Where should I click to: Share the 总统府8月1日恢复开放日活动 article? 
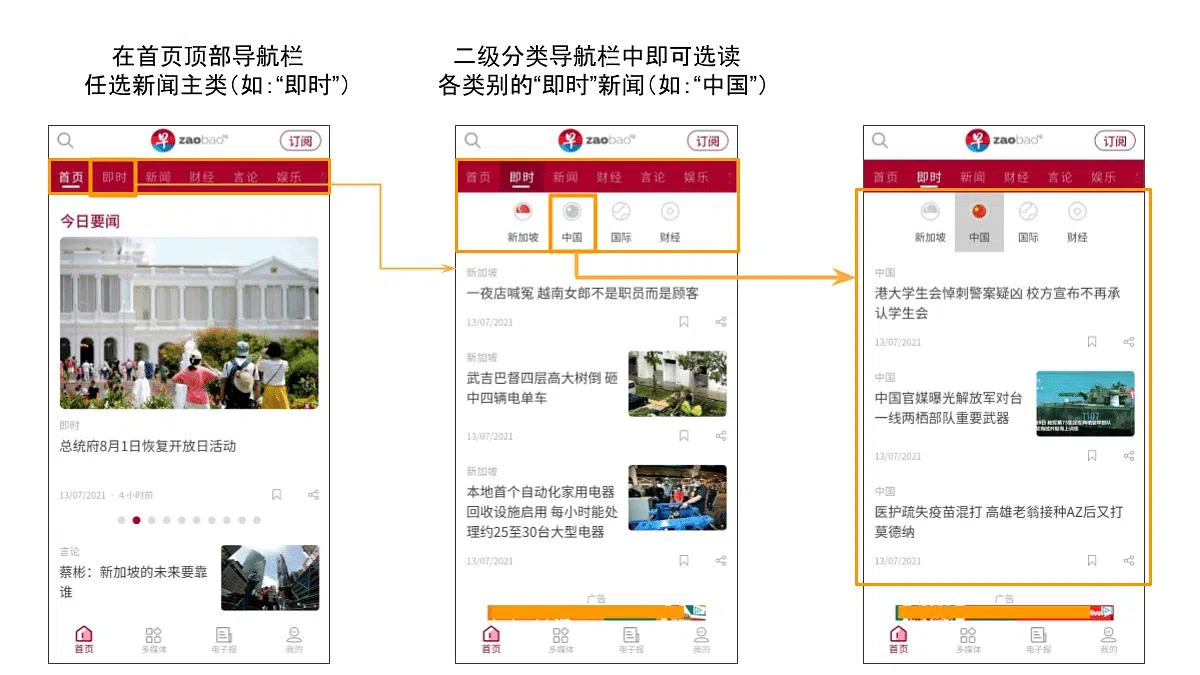[313, 494]
